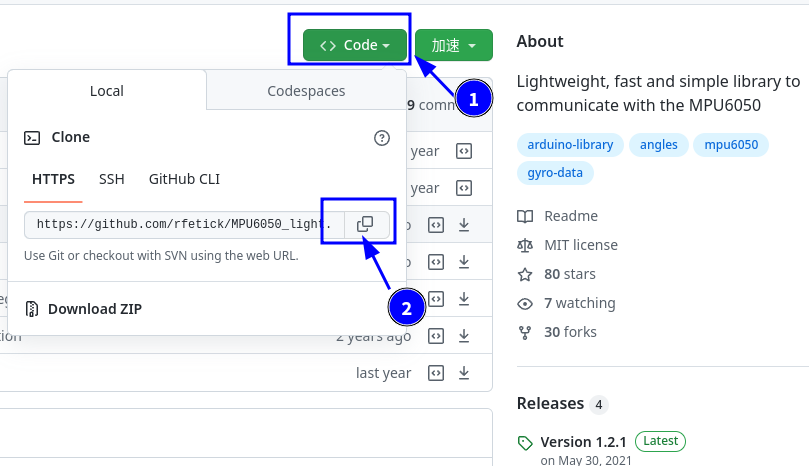Image resolution: width=809 pixels, height=466 pixels.
Task: Click the code icon in the 2 years ago row
Action: click(x=436, y=337)
